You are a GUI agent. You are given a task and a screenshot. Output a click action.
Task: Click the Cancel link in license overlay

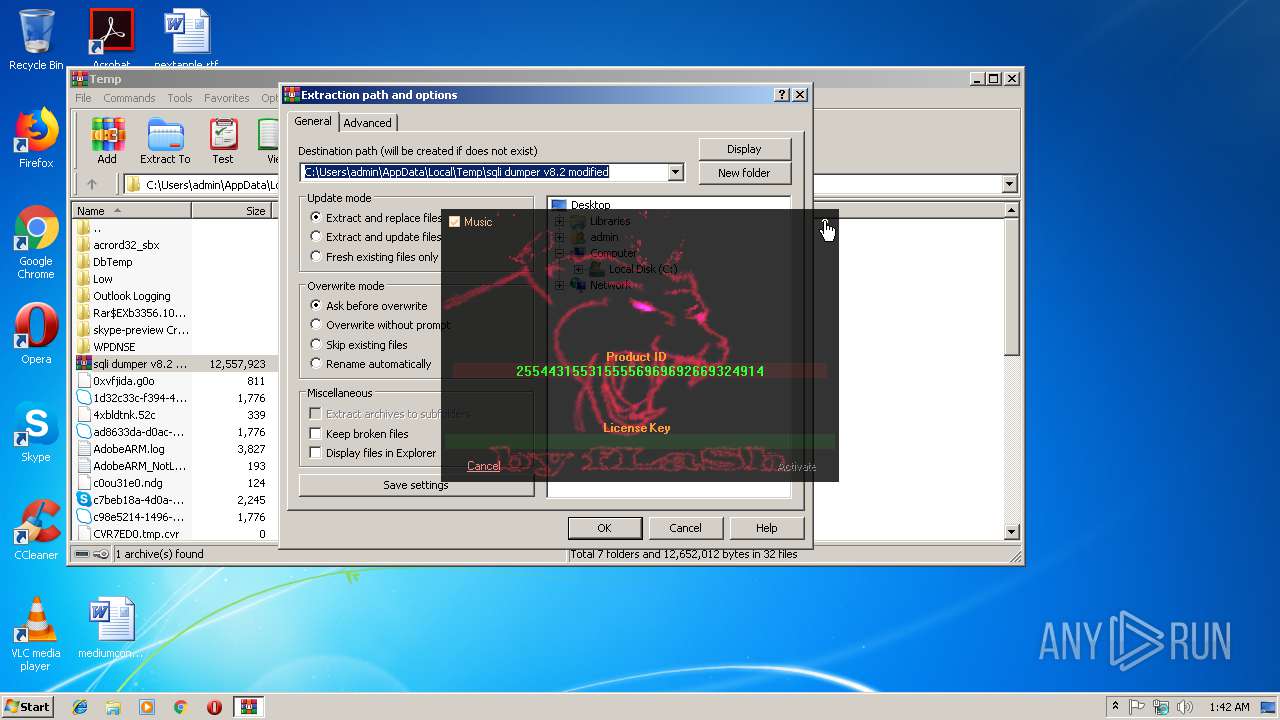pyautogui.click(x=483, y=466)
